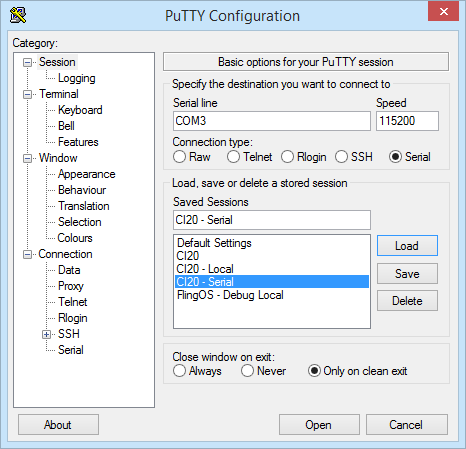Select the Raw connection type
Image resolution: width=466 pixels, height=449 pixels.
click(179, 157)
